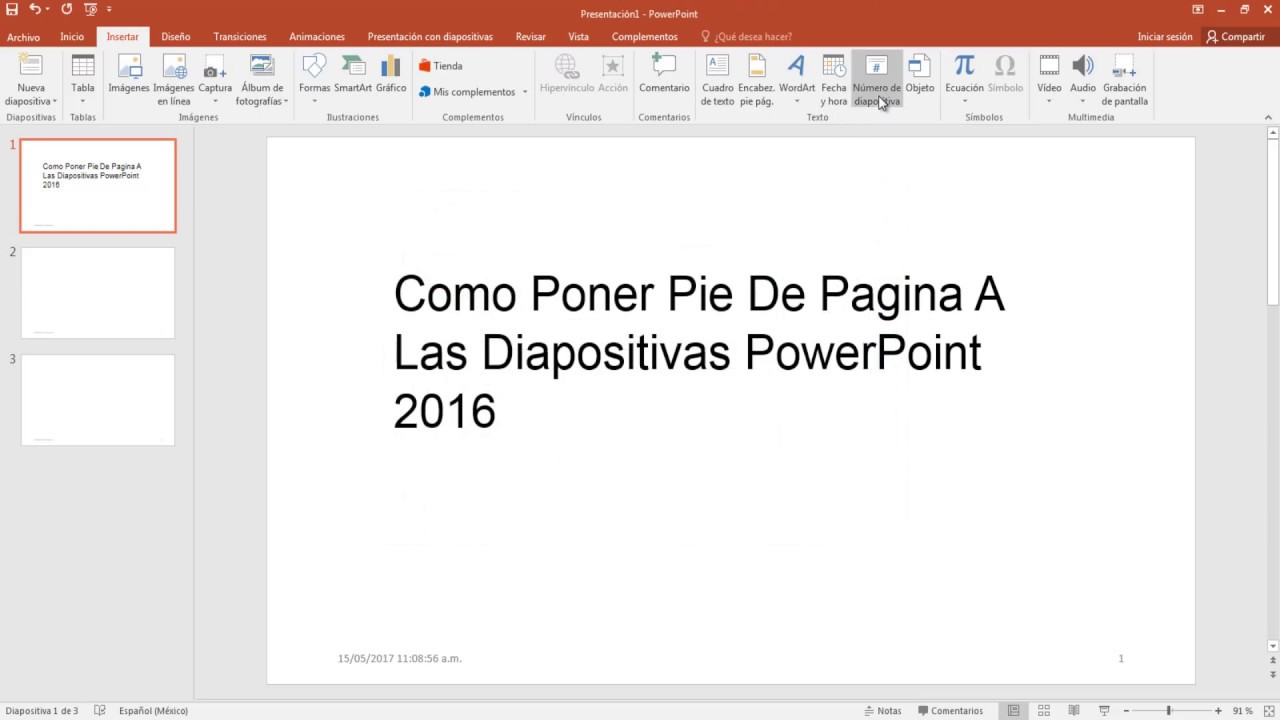Insert an Objeto
Screen dimensions: 1280x720
tap(920, 75)
